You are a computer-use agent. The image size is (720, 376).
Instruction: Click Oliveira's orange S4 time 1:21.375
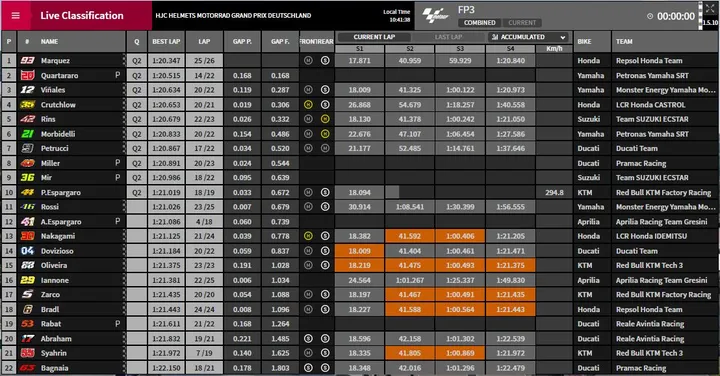coord(511,265)
